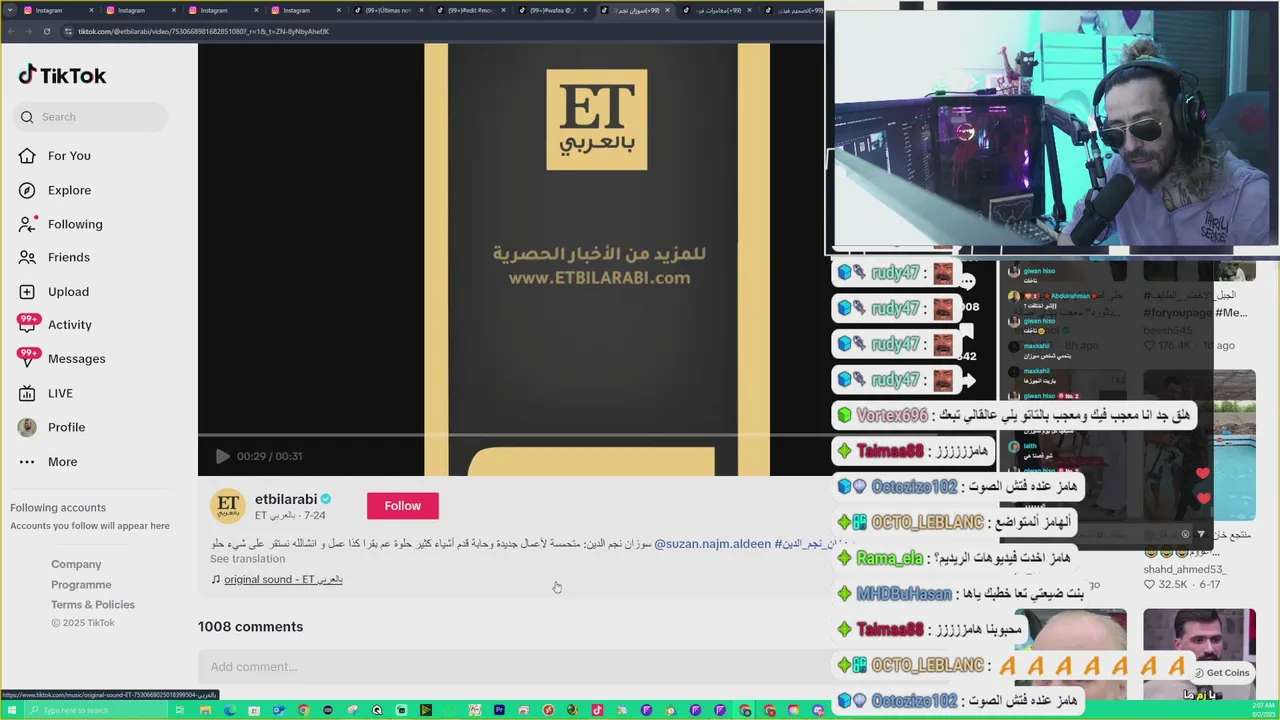Go to the Following feed
This screenshot has width=1280, height=720.
[75, 224]
